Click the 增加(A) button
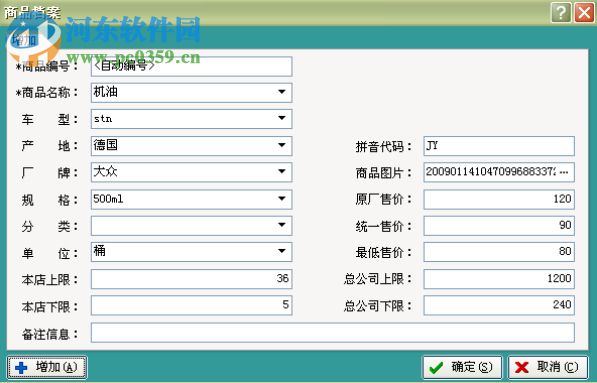The height and width of the screenshot is (383, 597). pyautogui.click(x=47, y=368)
